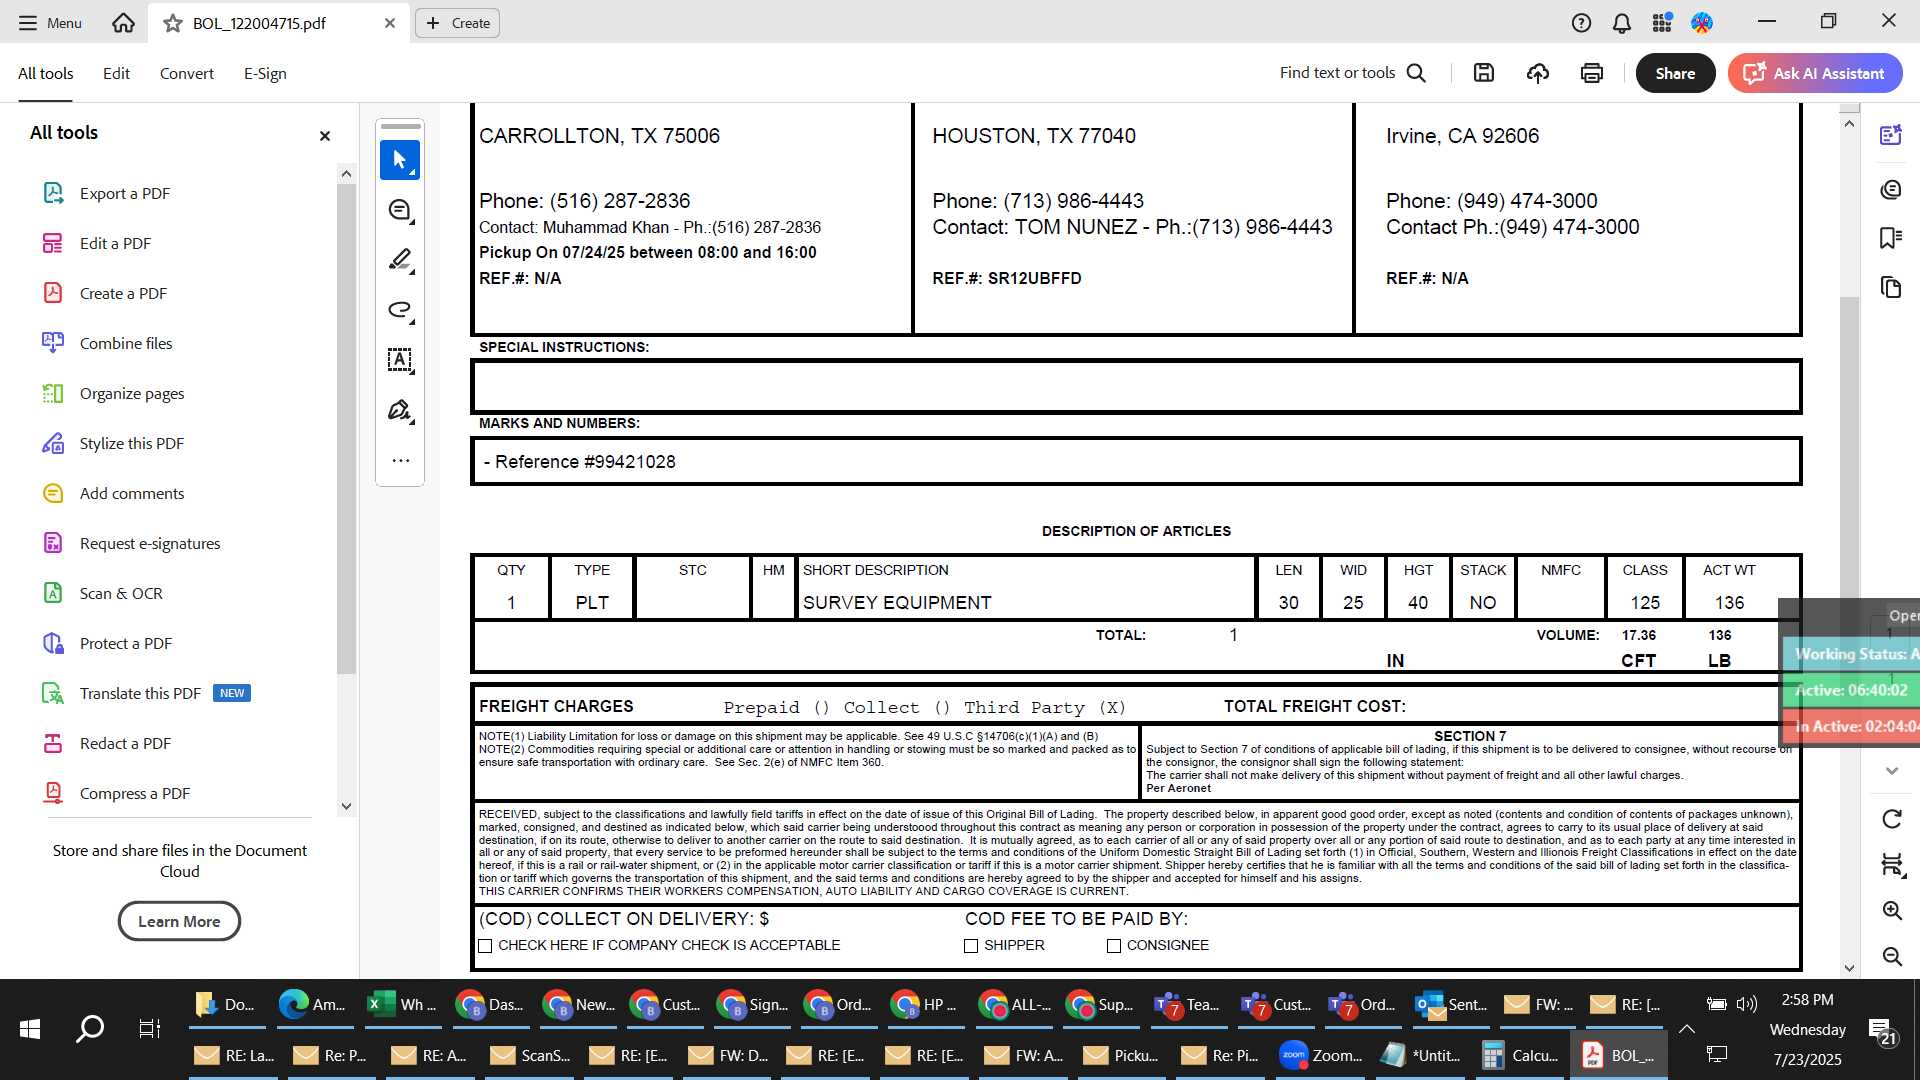This screenshot has height=1080, width=1920.
Task: Check the company check acceptable box
Action: (x=485, y=946)
